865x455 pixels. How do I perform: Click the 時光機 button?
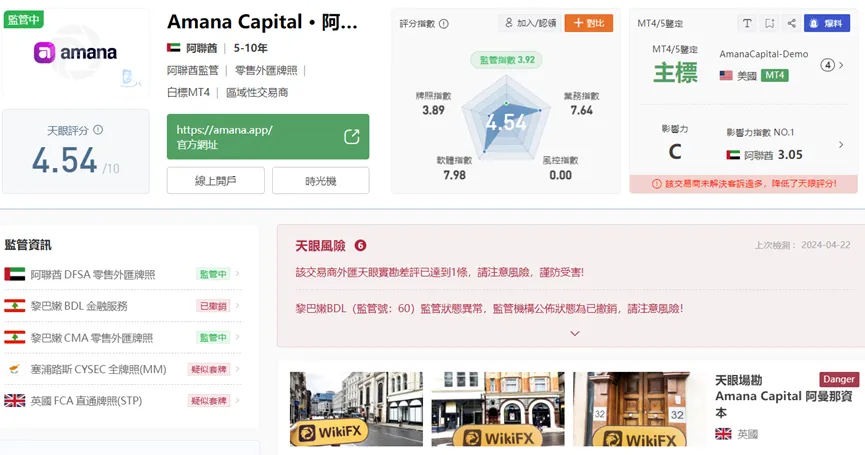pos(321,181)
